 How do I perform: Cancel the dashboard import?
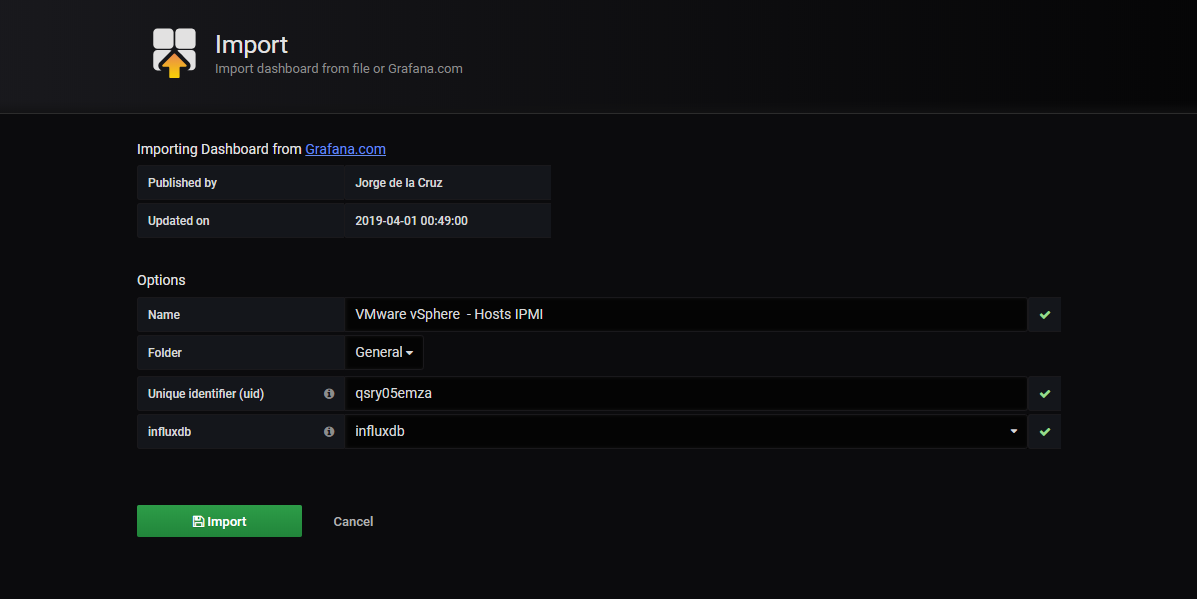pos(353,522)
